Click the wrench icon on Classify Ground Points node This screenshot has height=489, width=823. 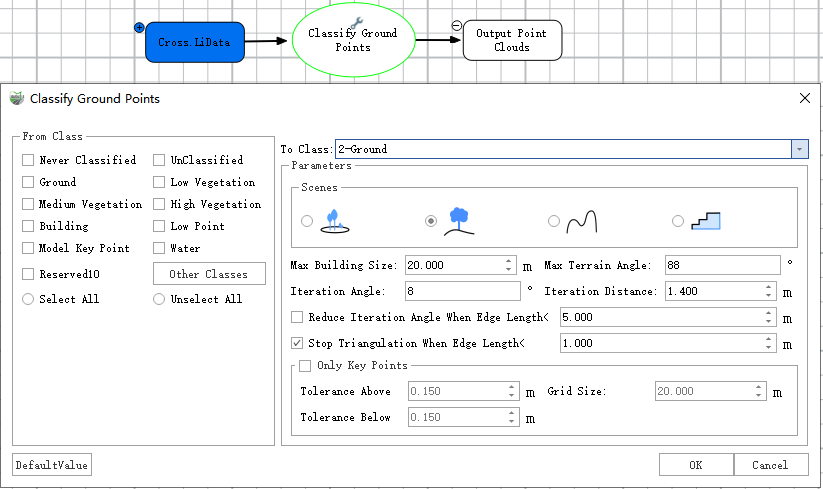(354, 22)
